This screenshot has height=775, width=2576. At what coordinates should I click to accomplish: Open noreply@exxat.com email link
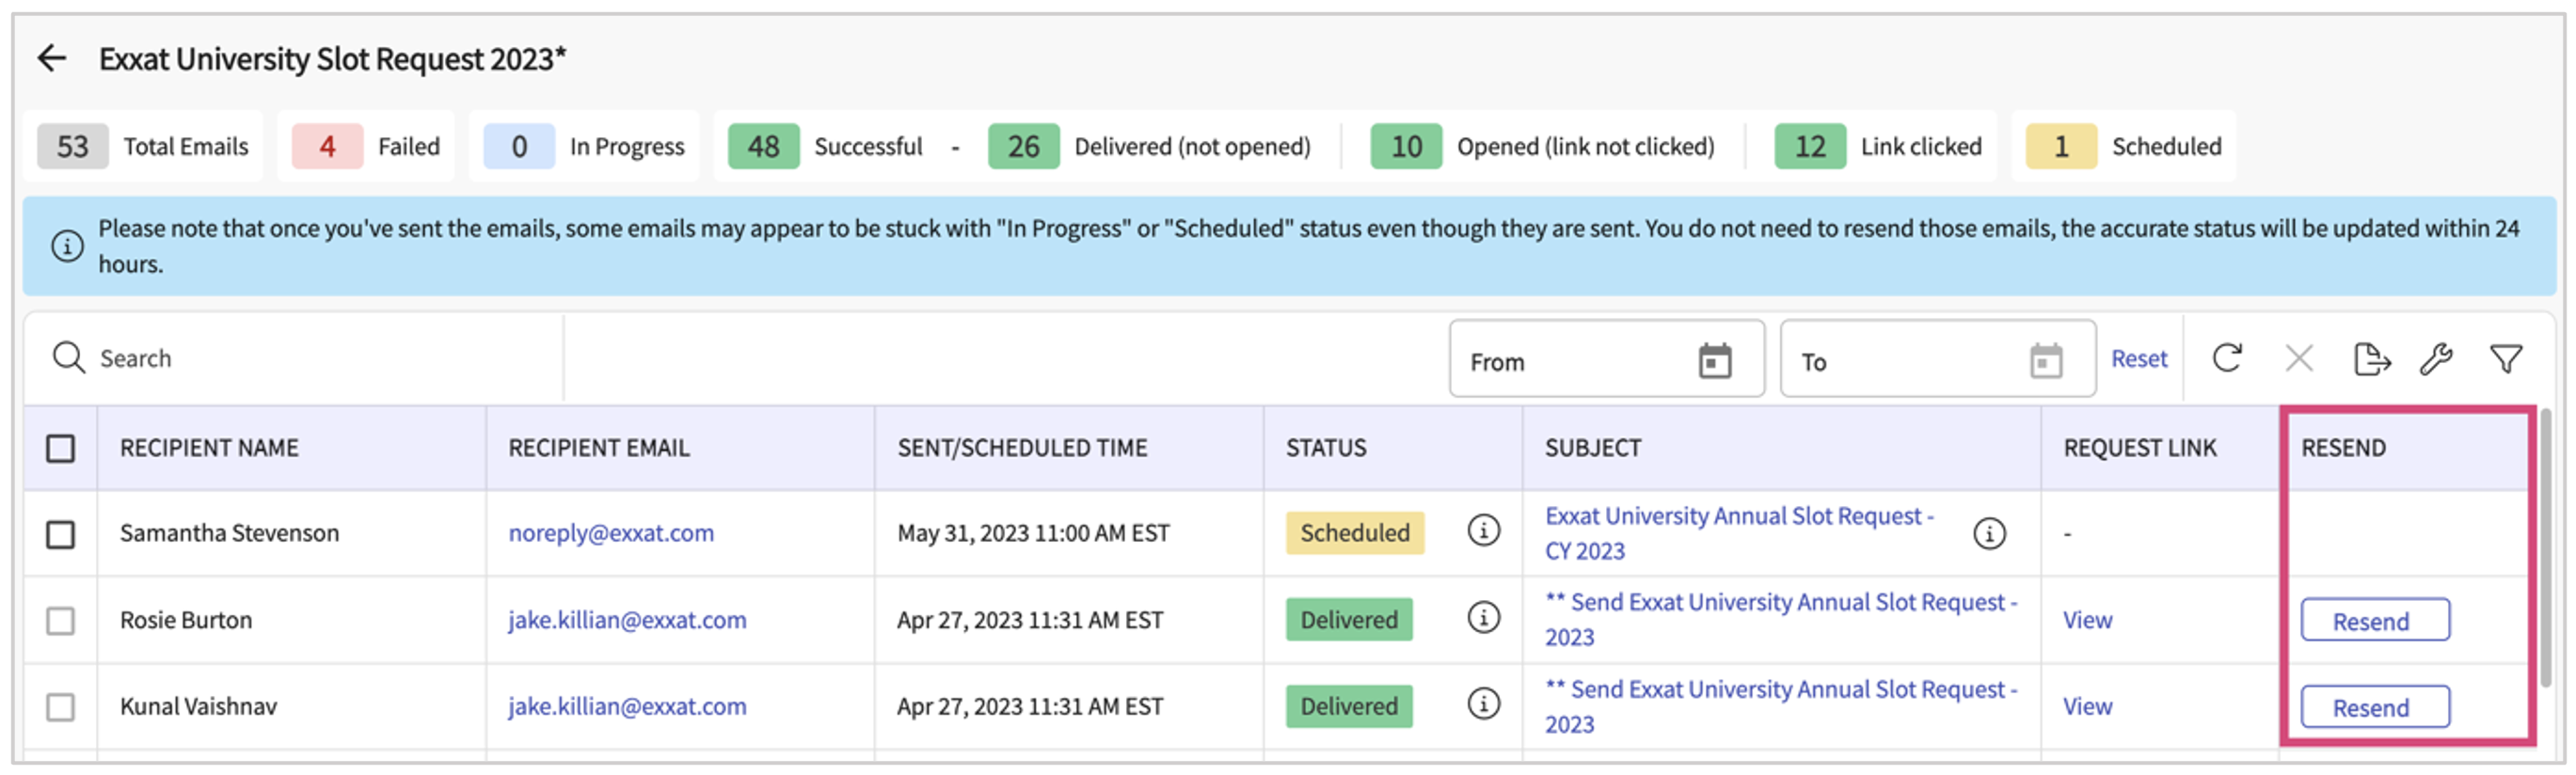(611, 533)
